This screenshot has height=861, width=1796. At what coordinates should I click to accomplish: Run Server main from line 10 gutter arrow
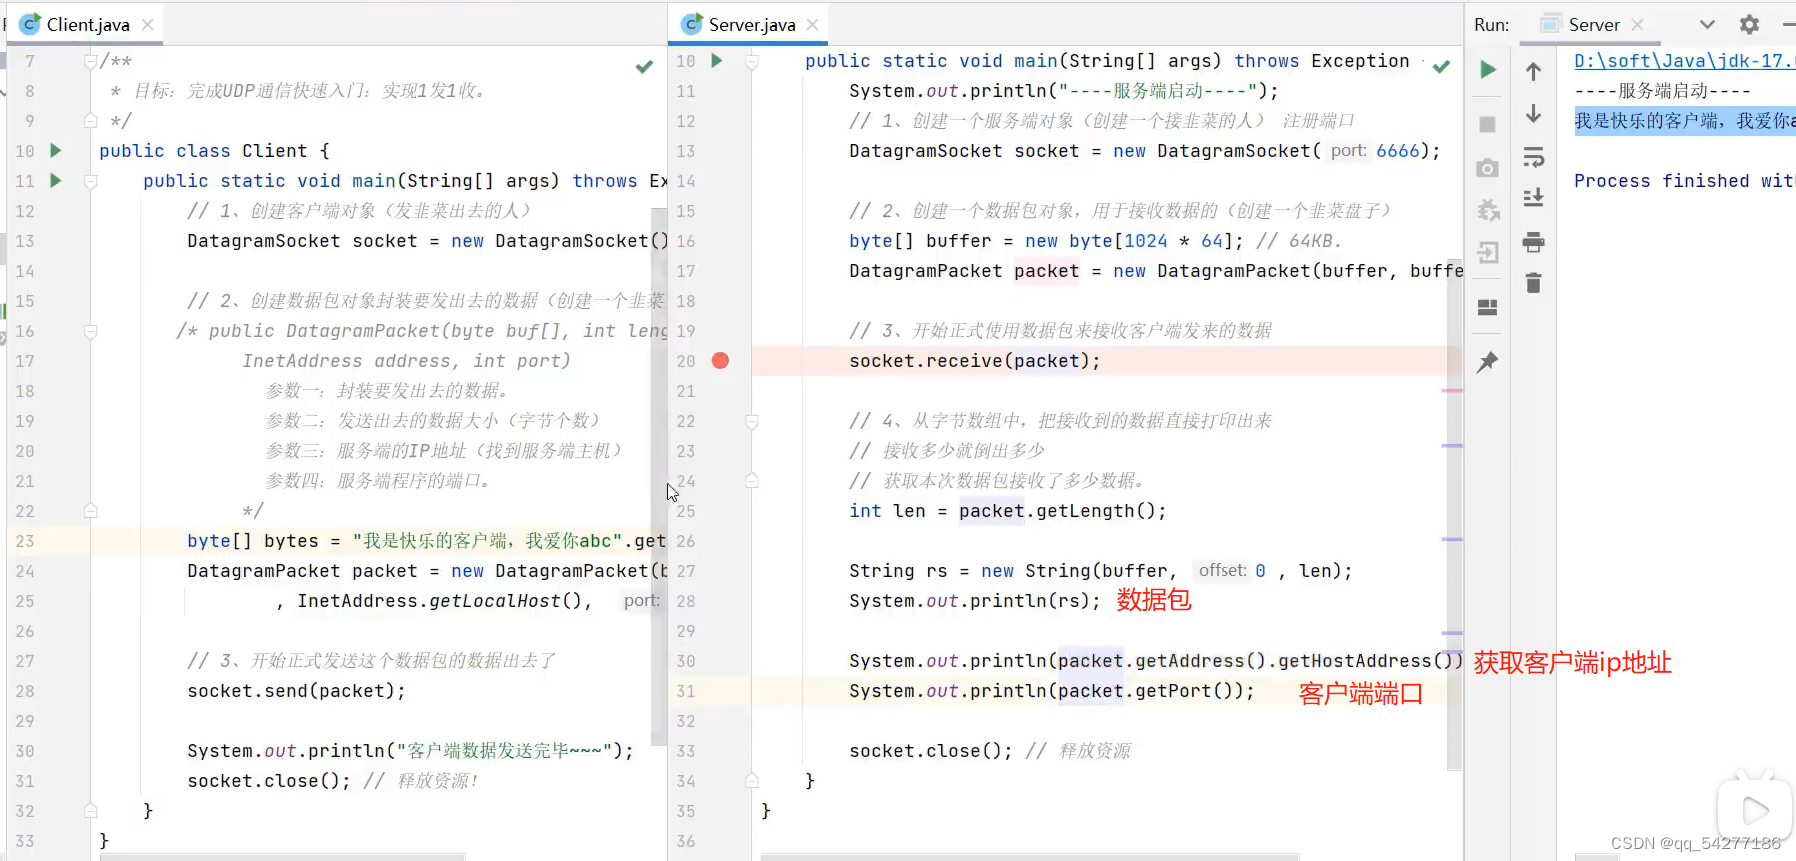[717, 60]
